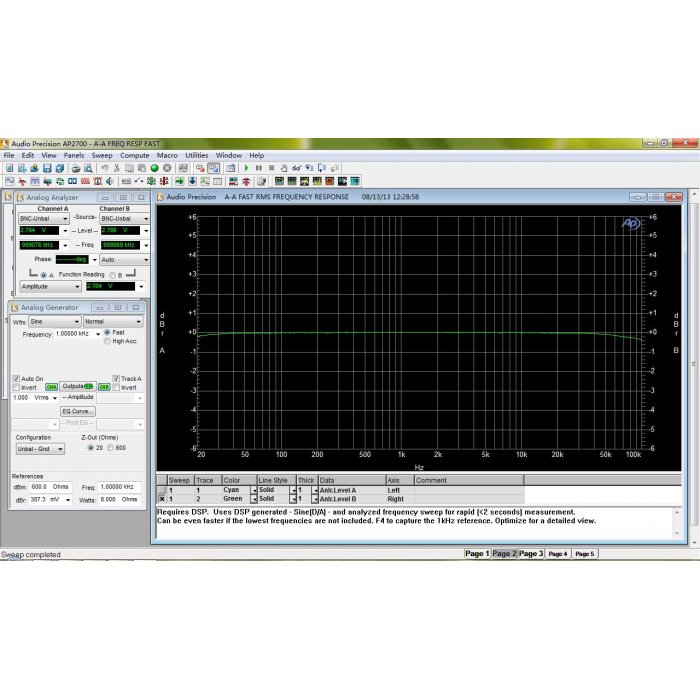Click the speaker headphone panel icon
Image resolution: width=700 pixels, height=700 pixels.
click(109, 181)
